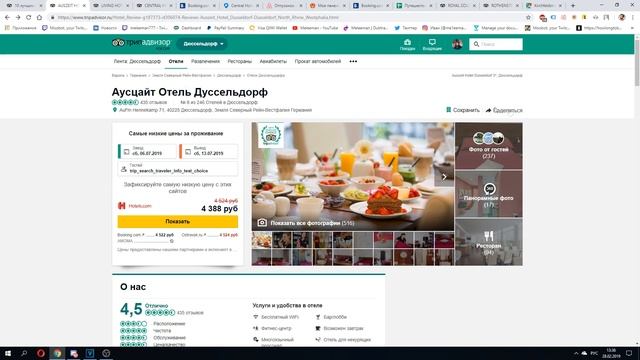Open the Dashboard bookmark

pos(187,28)
